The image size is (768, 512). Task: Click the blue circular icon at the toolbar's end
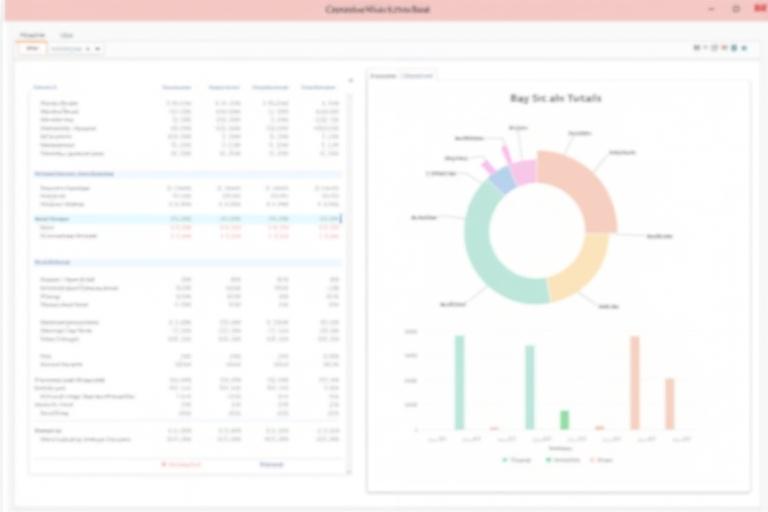(x=744, y=48)
